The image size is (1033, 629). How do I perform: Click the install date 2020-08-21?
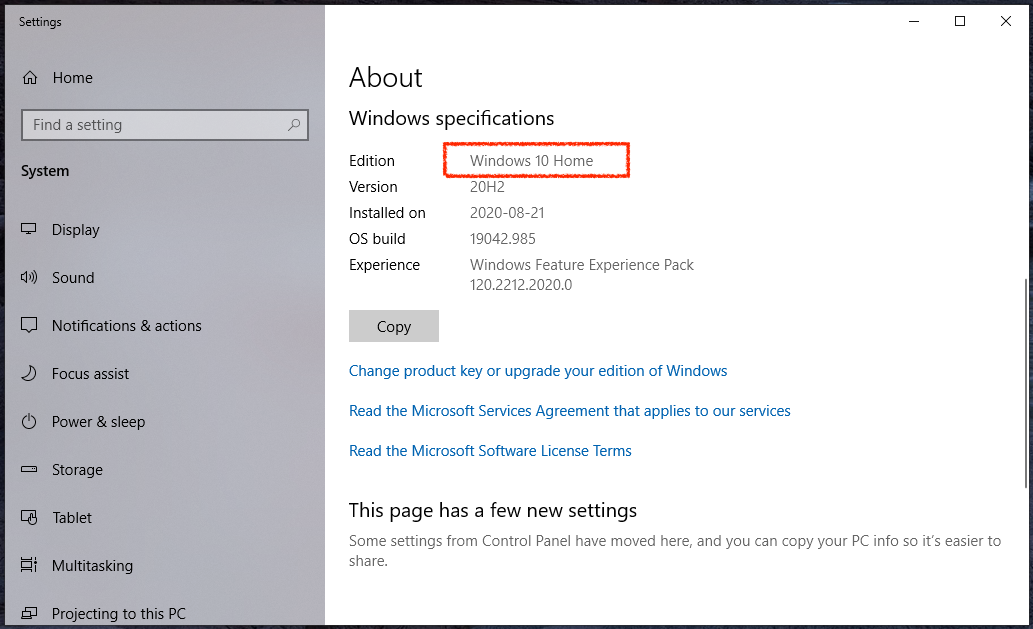point(507,213)
